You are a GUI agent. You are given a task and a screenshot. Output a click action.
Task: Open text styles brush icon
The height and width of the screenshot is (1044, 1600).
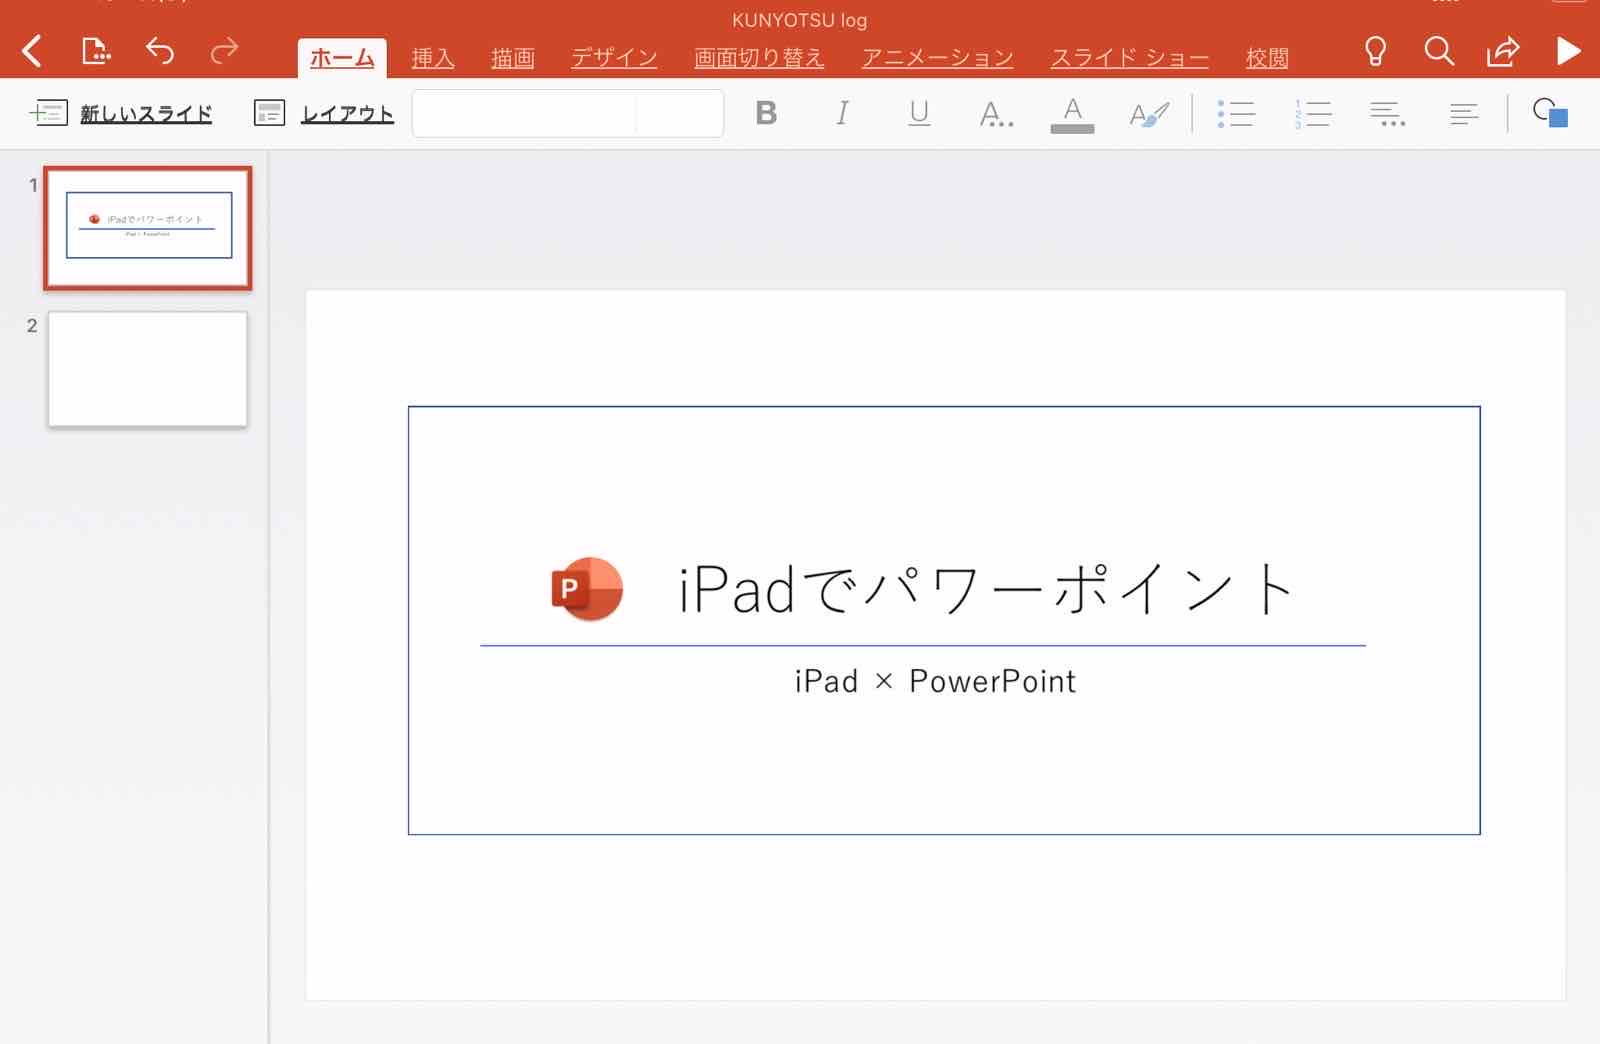[x=1149, y=114]
